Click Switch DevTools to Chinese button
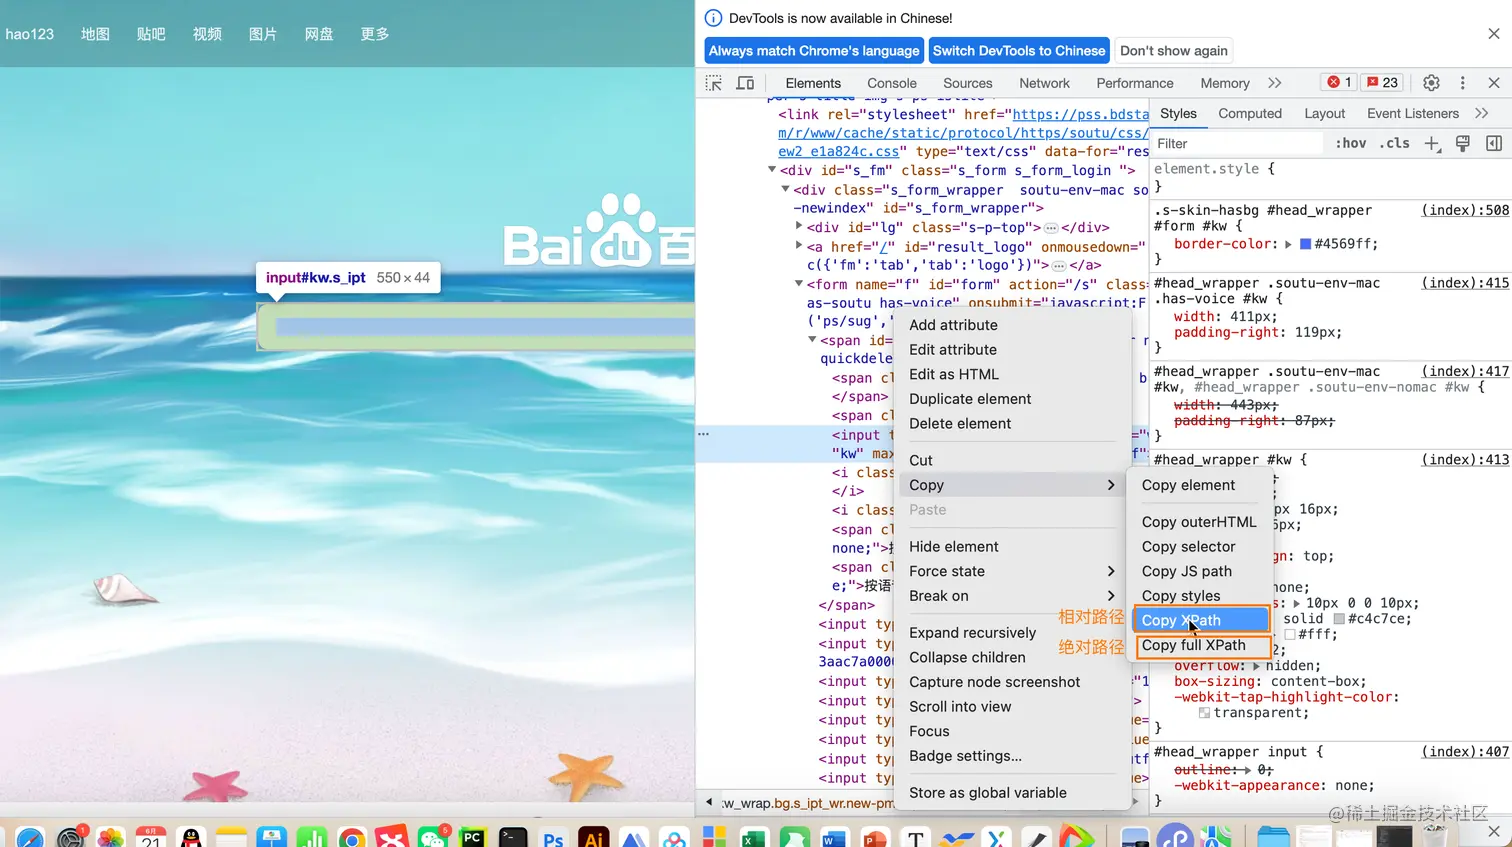Screen dimensions: 1512x847 (1019, 51)
